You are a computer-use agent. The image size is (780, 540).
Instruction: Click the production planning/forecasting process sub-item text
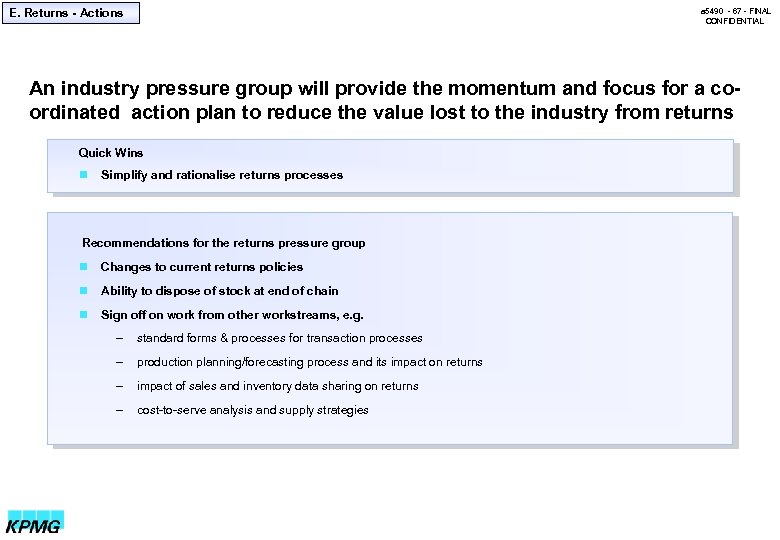click(309, 362)
